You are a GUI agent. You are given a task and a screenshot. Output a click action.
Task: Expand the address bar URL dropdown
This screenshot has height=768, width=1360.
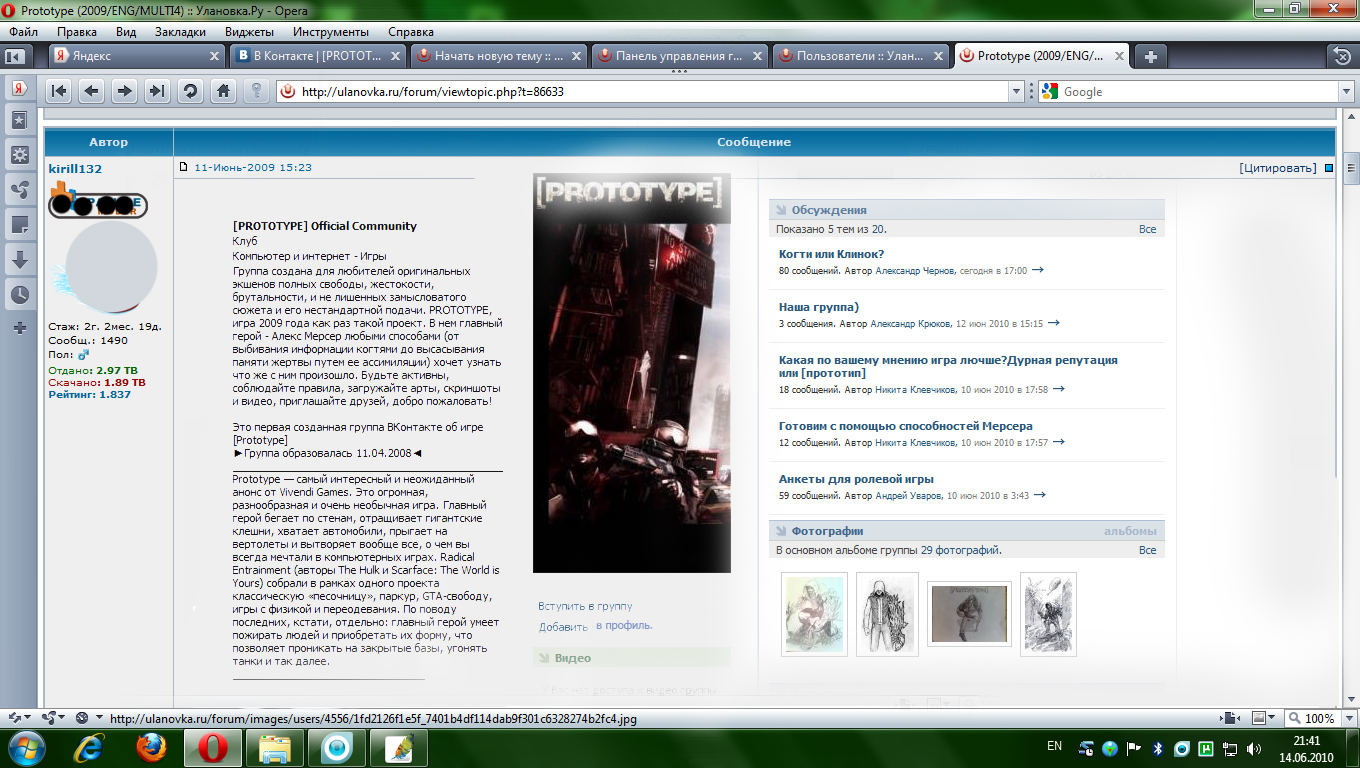pyautogui.click(x=1017, y=91)
